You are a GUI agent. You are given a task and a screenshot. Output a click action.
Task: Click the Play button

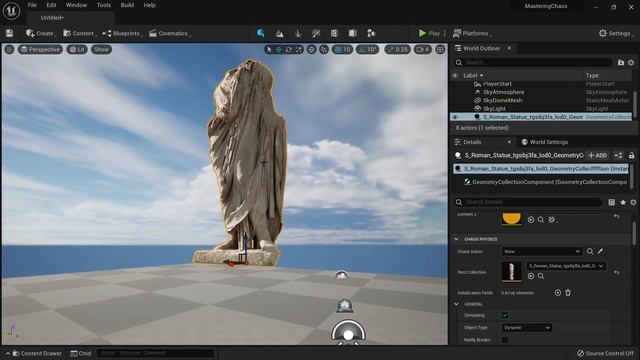coord(429,33)
